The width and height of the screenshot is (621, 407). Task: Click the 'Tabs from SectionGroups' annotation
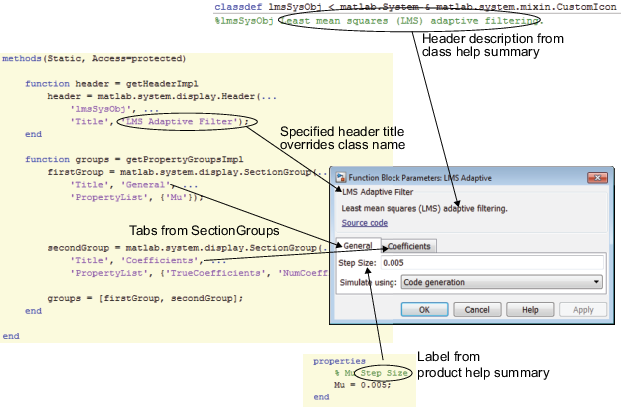click(x=204, y=230)
